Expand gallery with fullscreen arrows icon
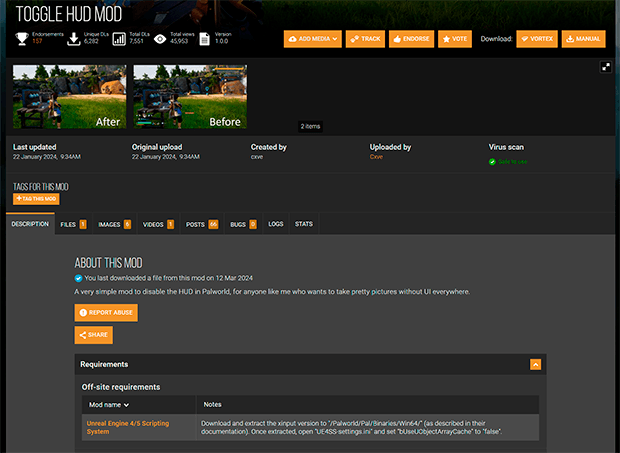Screen dimensions: 620x453 click(606, 67)
